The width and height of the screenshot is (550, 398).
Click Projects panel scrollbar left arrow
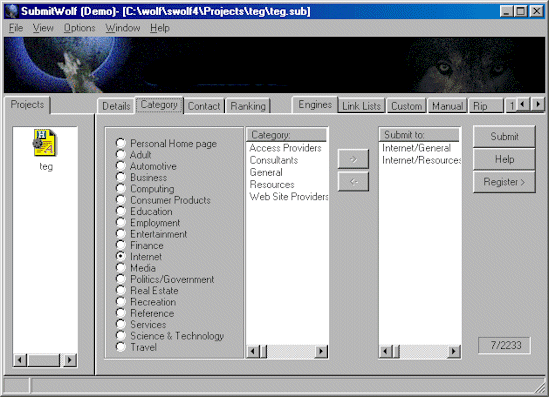[20, 360]
